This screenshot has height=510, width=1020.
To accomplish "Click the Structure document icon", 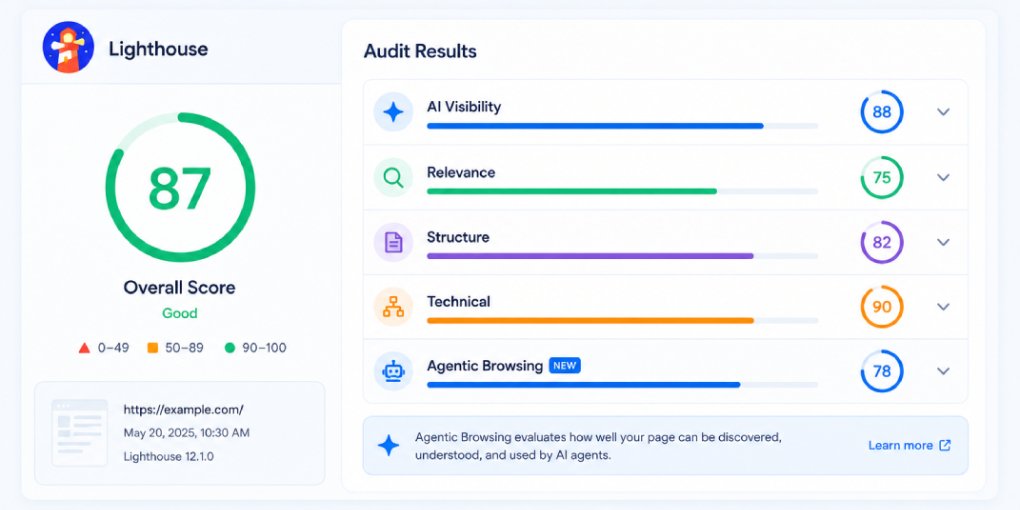I will click(393, 242).
